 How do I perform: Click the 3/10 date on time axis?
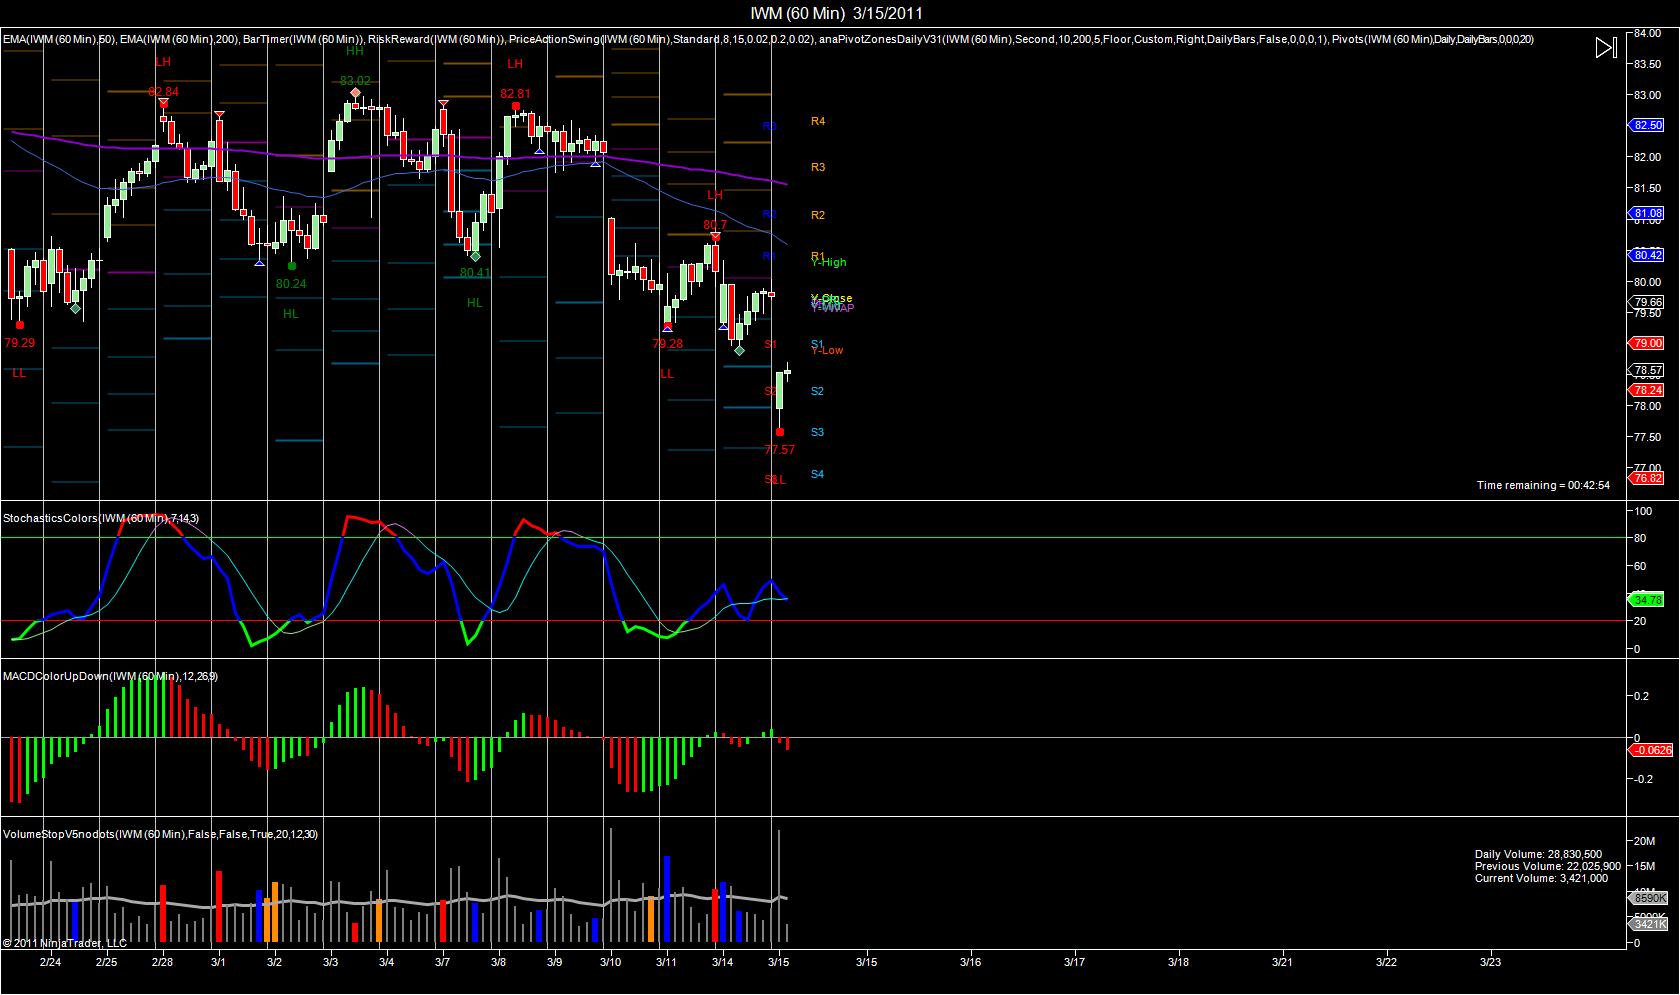[610, 962]
